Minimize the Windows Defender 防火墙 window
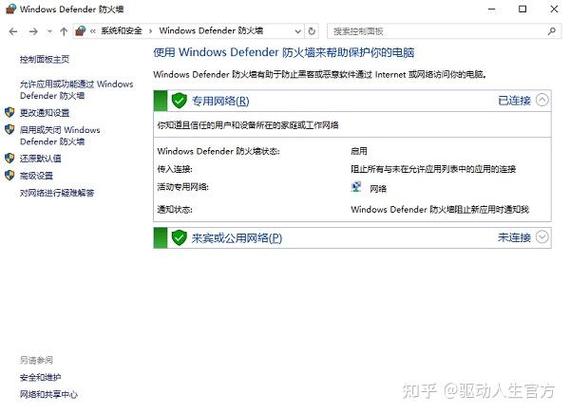Image resolution: width=570 pixels, height=414 pixels. [x=491, y=9]
